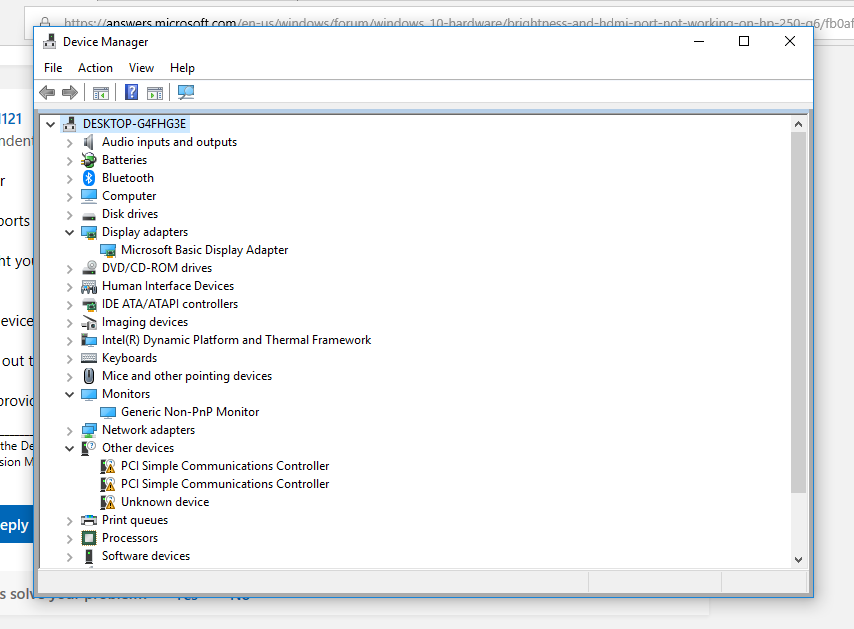This screenshot has height=629, width=854.
Task: Click the IDE ATA/ATAPI controllers icon
Action: pyautogui.click(x=89, y=304)
